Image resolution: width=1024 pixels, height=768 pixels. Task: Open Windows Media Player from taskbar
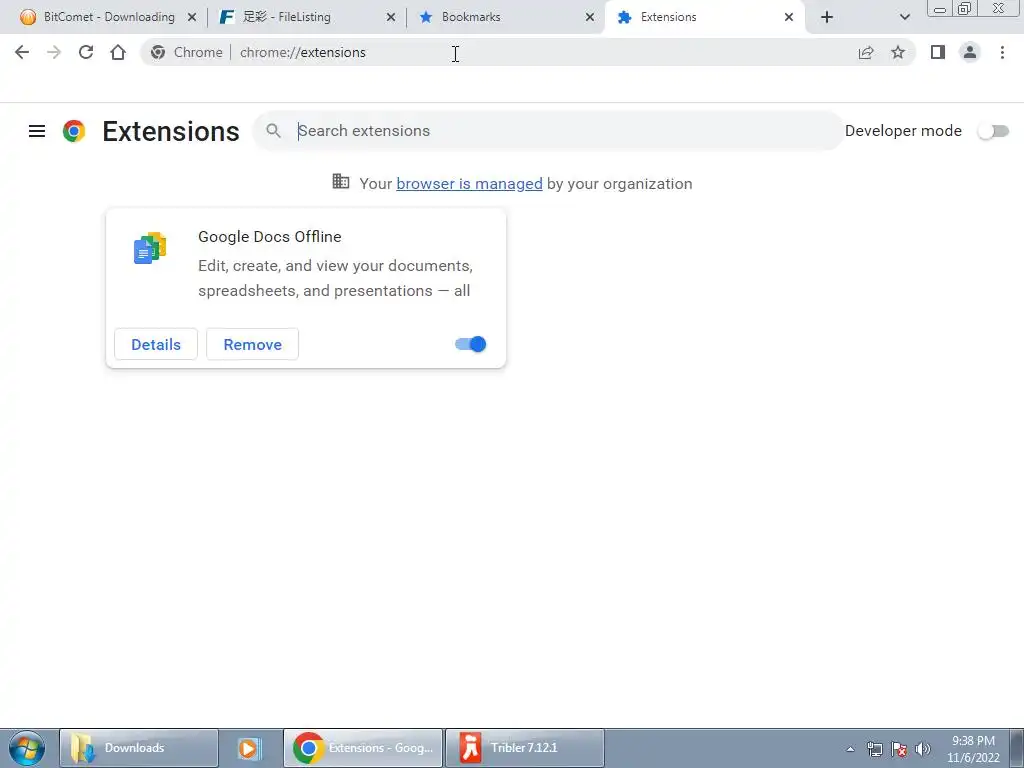(x=249, y=748)
